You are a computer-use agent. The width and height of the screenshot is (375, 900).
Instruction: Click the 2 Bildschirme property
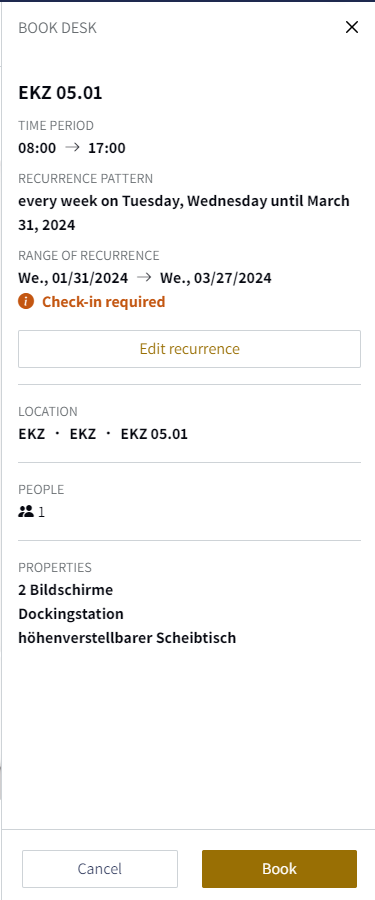[x=66, y=589]
